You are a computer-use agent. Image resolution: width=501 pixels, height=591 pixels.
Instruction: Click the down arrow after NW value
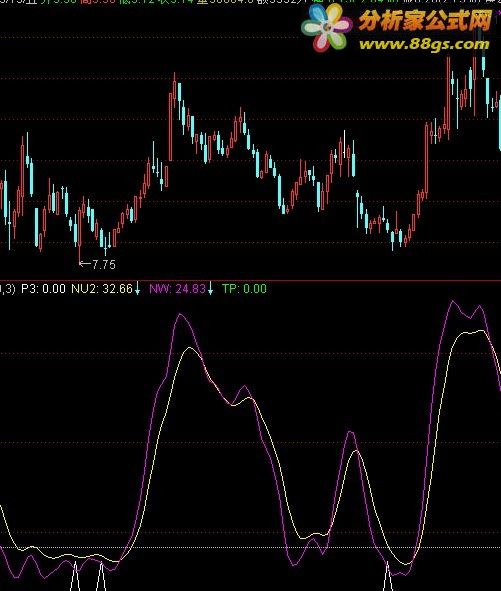(x=210, y=288)
